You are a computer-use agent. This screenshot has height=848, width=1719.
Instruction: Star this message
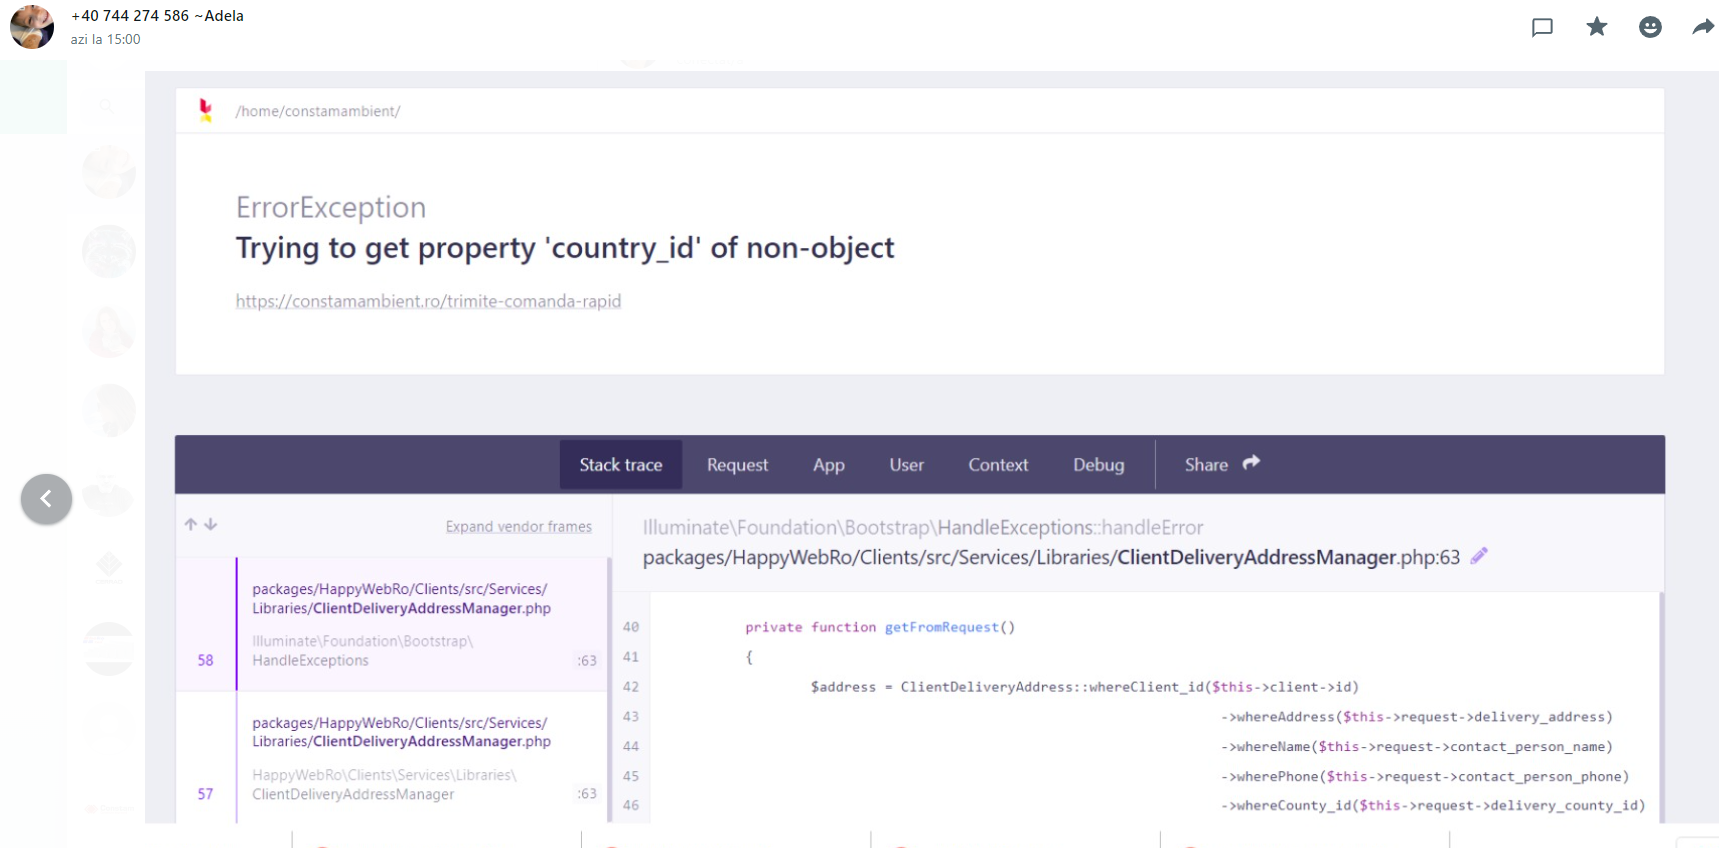click(1597, 27)
